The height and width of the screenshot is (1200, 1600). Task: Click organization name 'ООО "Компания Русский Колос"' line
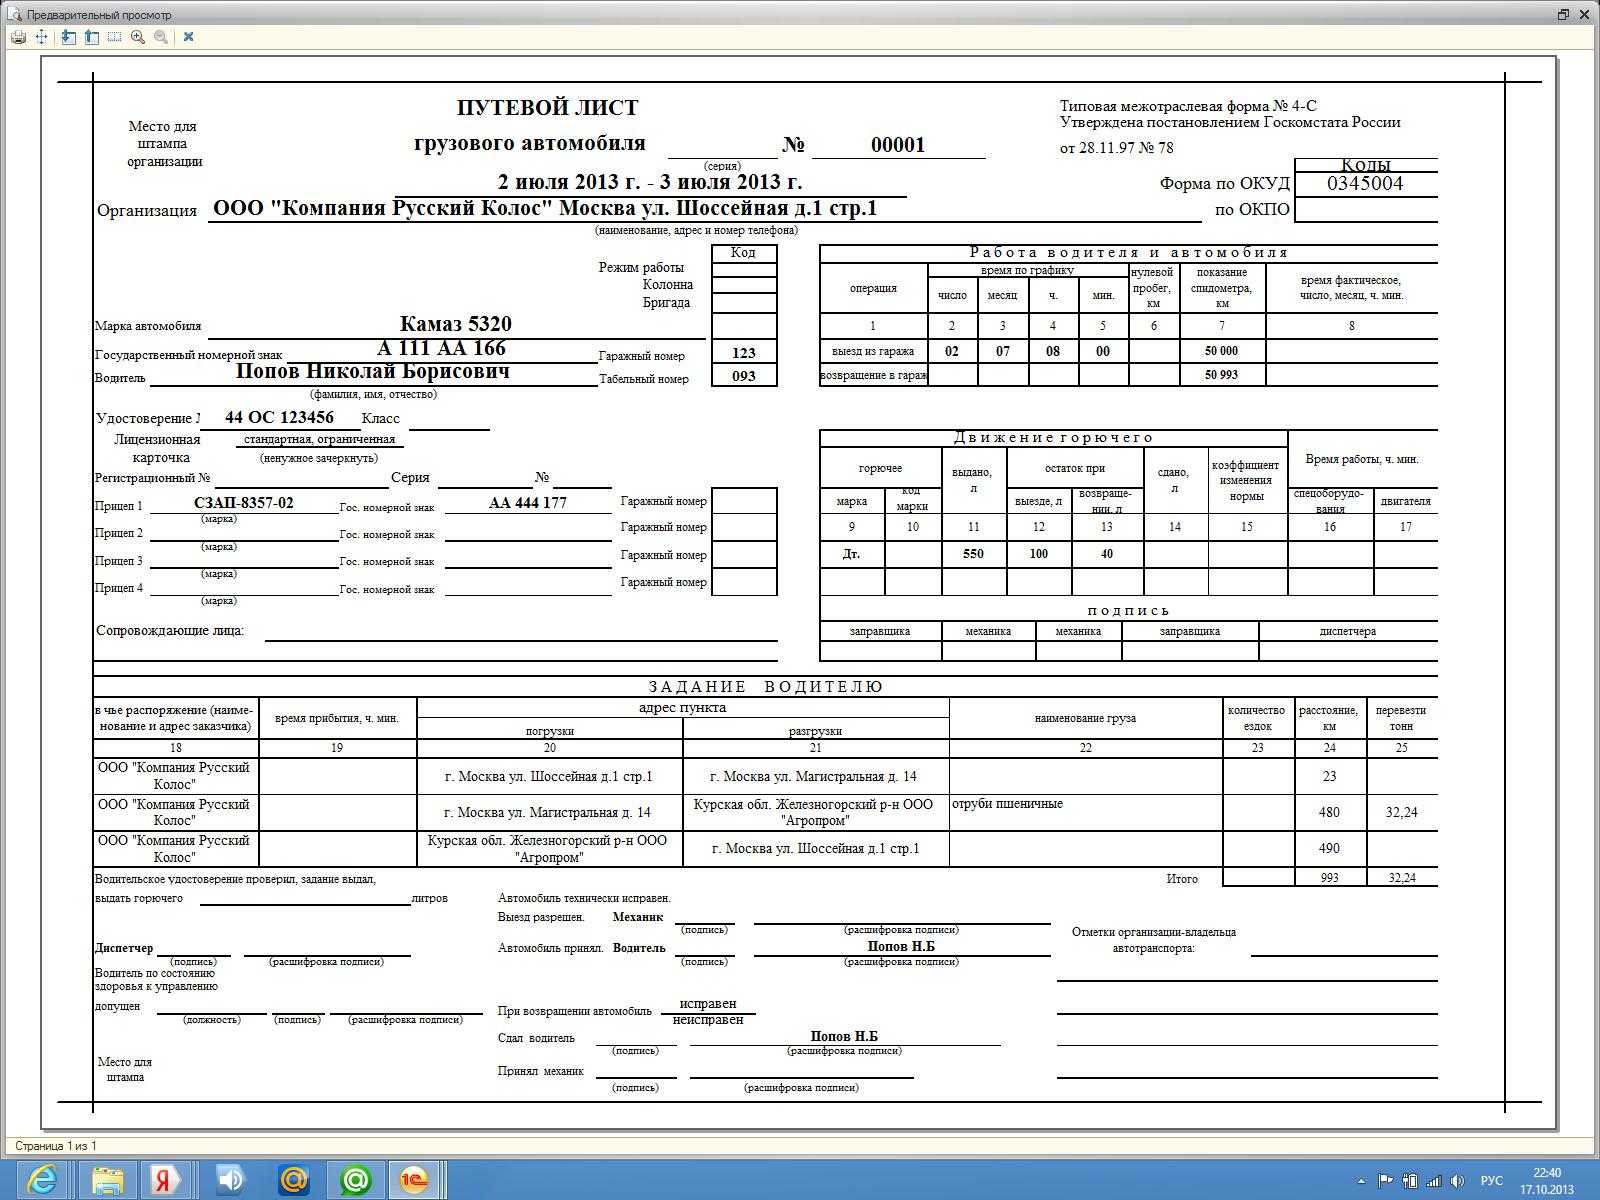pos(545,208)
